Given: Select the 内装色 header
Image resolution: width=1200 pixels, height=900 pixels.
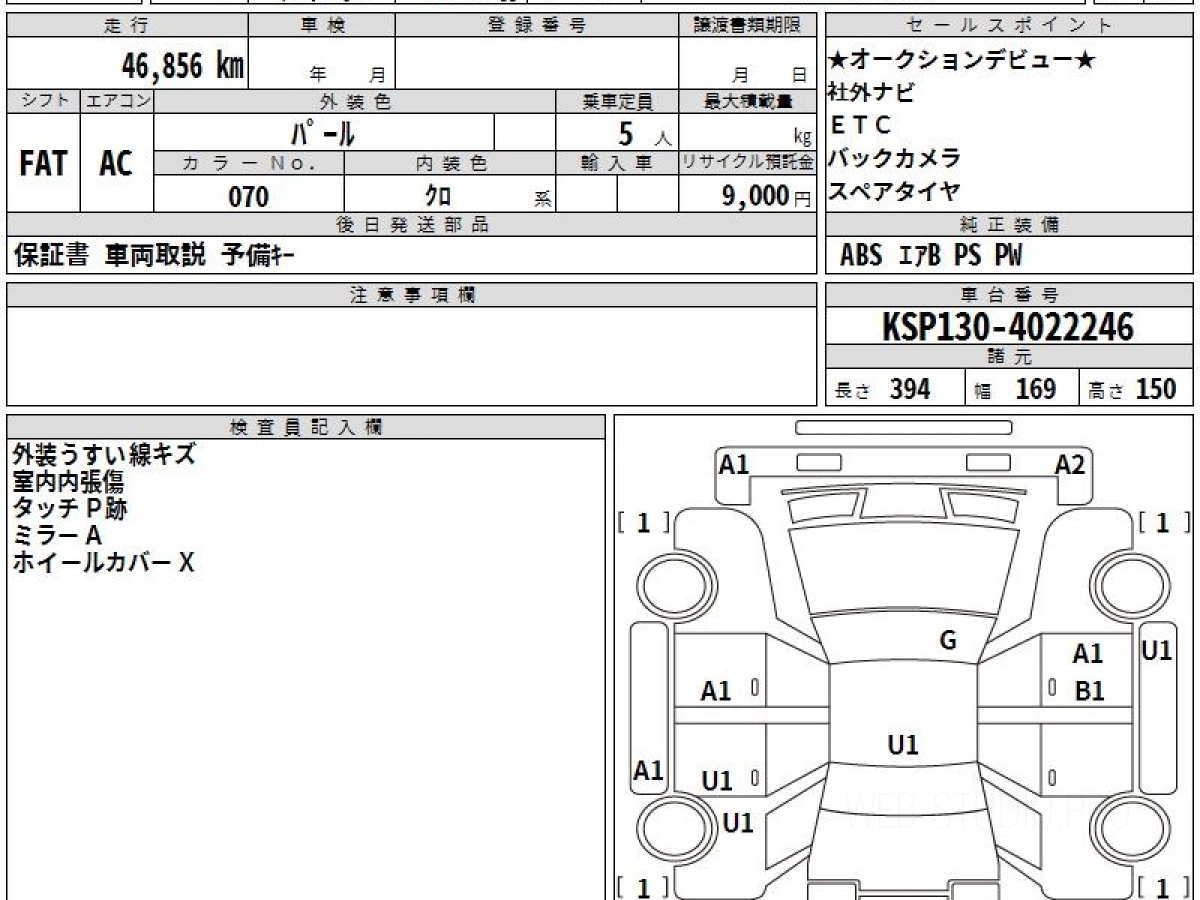Looking at the screenshot, I should pos(450,163).
